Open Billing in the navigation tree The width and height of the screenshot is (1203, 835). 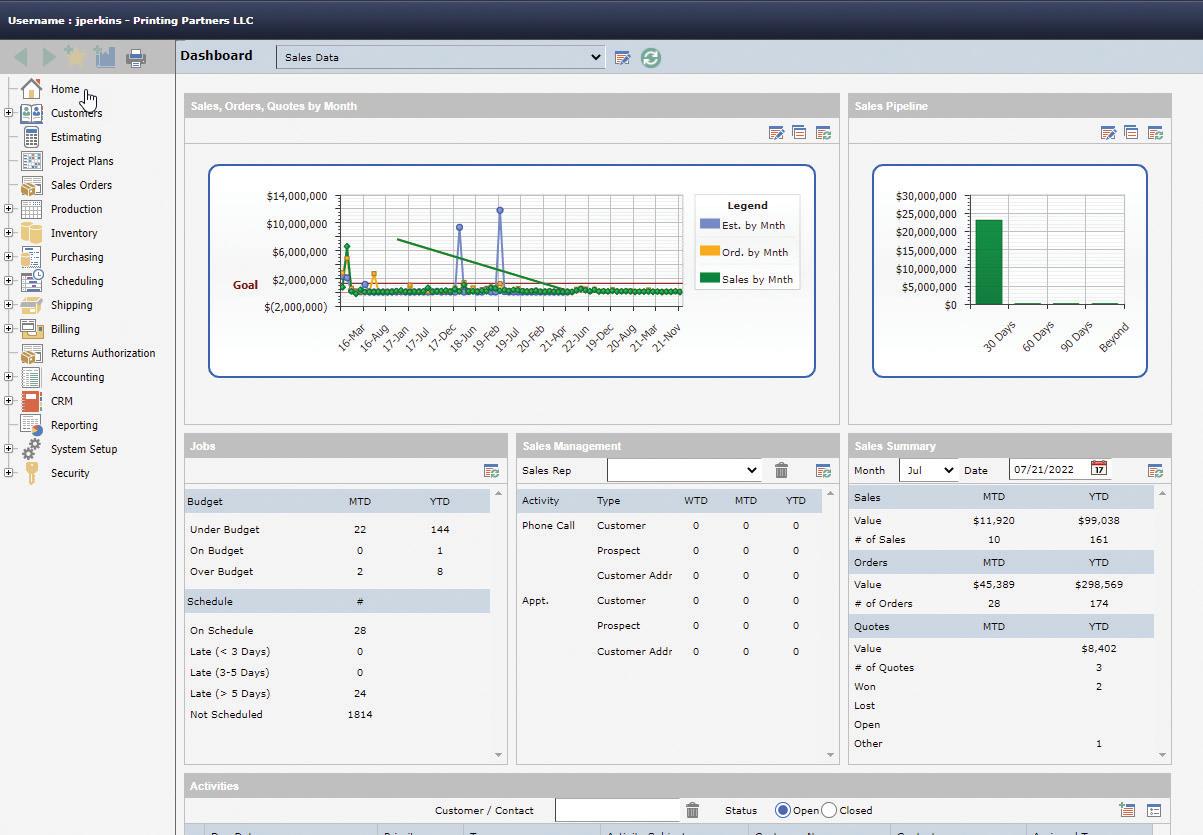65,329
